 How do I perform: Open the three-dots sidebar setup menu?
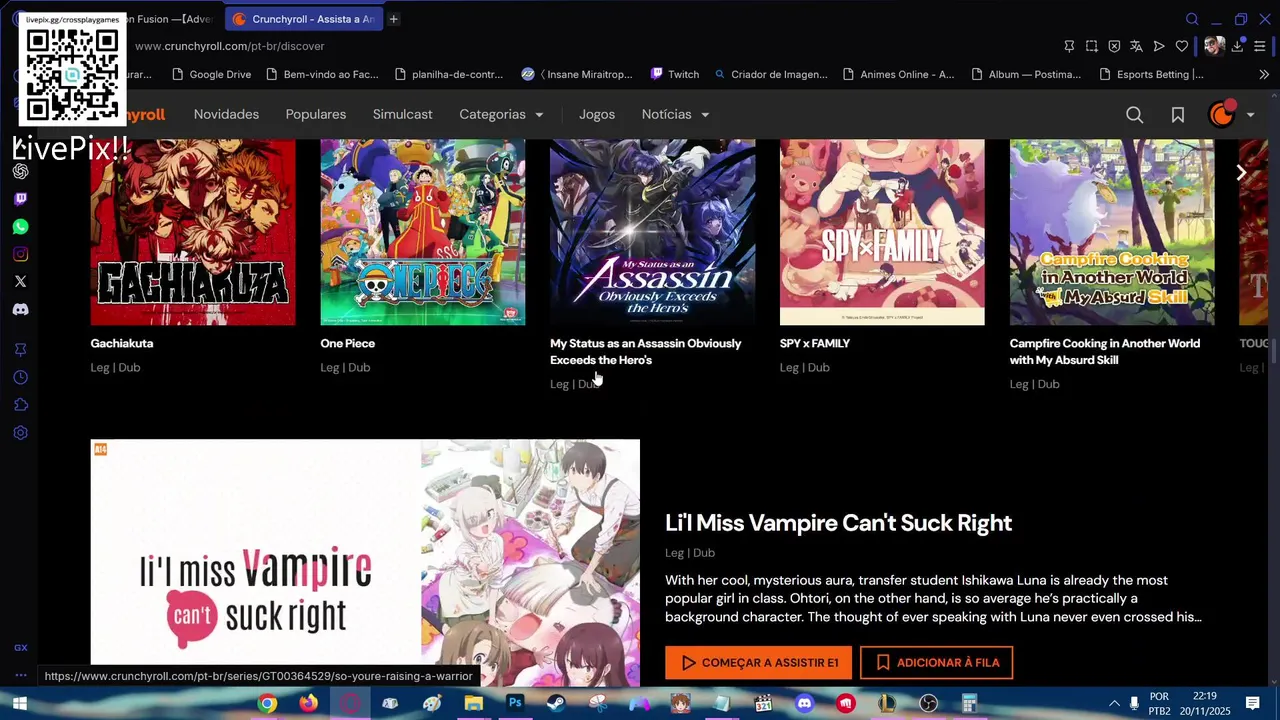pos(20,675)
